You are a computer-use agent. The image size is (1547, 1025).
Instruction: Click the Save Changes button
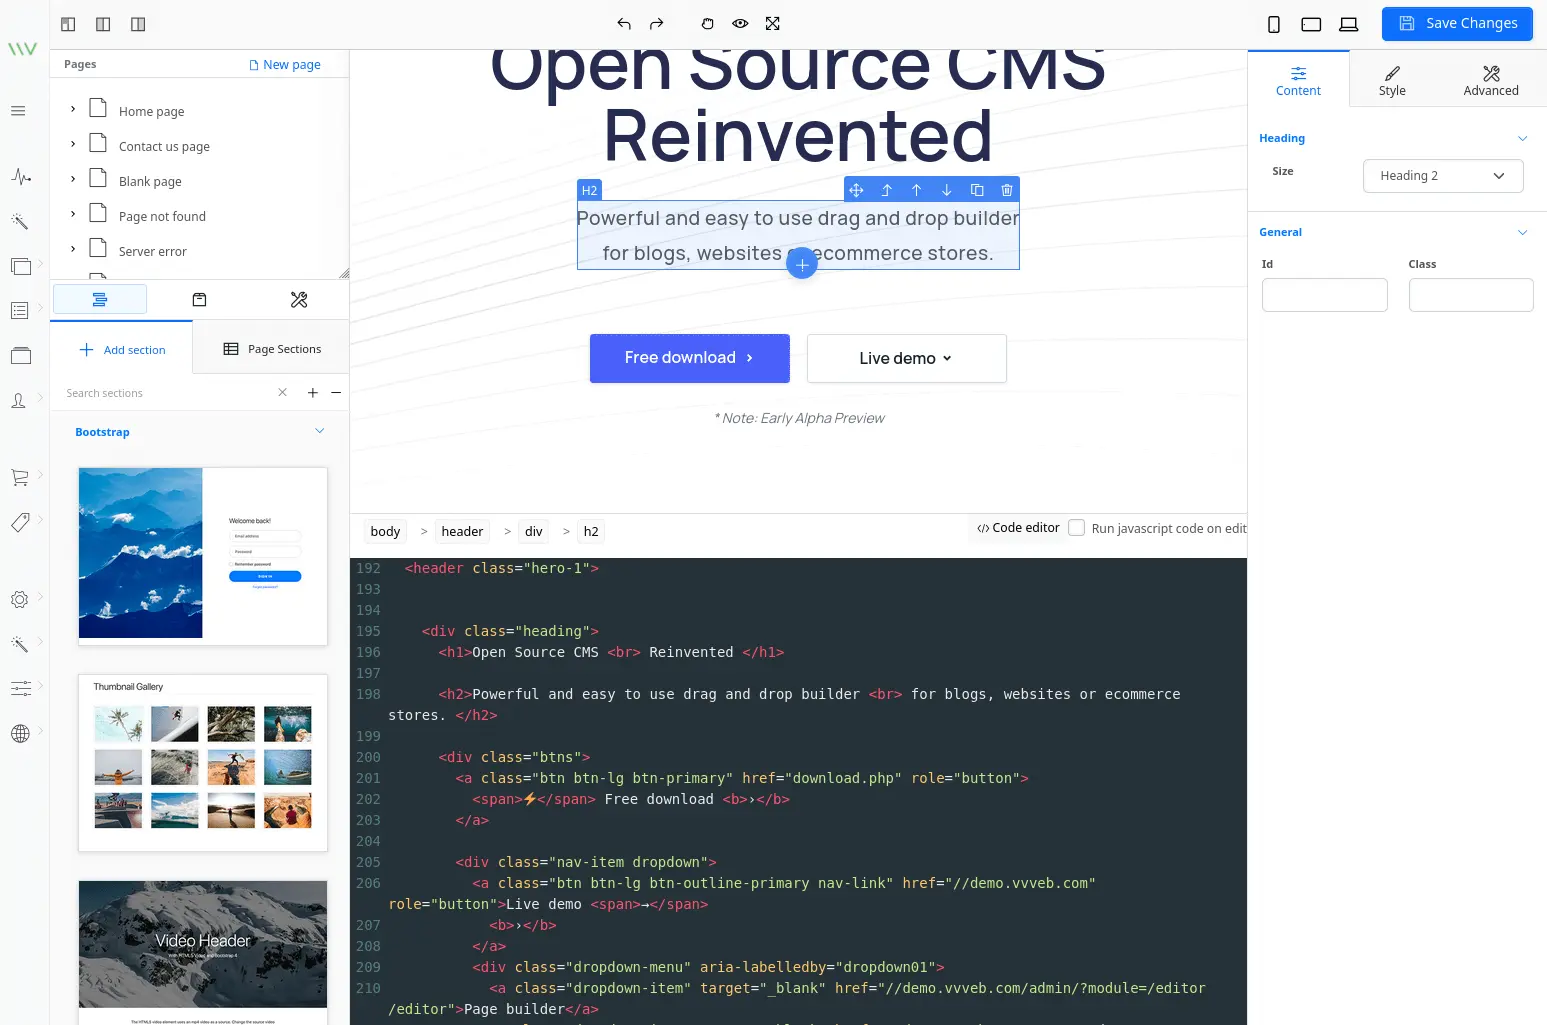1456,23
